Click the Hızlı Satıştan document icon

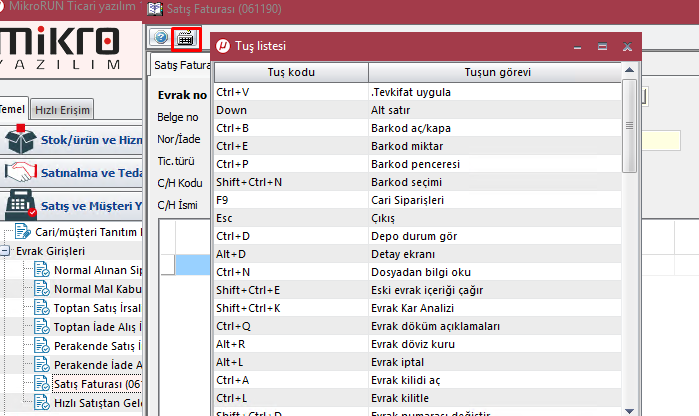tap(41, 401)
